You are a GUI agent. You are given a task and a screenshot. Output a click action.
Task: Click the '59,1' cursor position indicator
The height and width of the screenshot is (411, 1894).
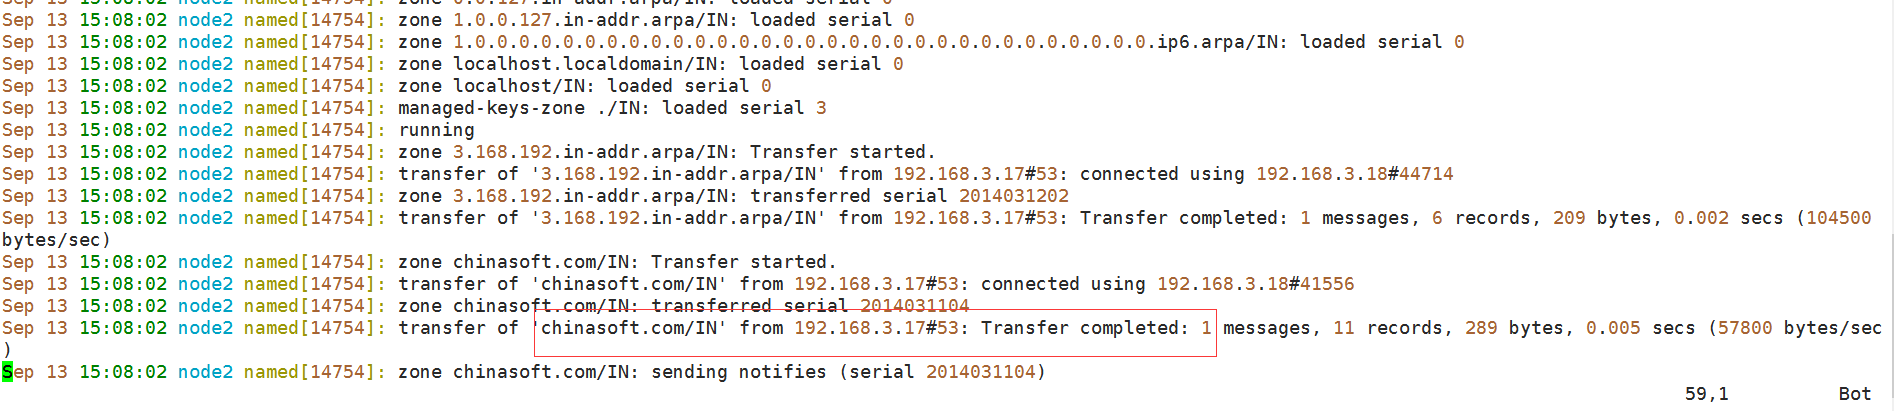(x=1706, y=394)
